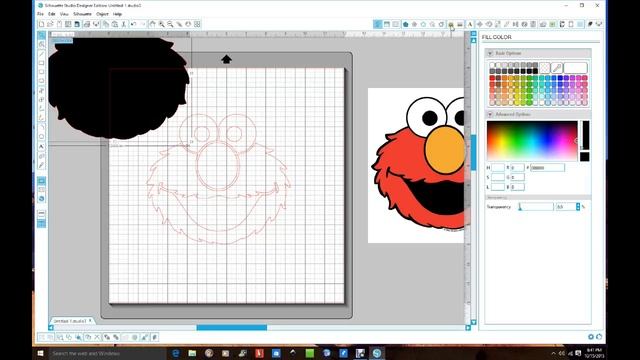This screenshot has height=360, width=640.
Task: Click the Delete X icon in bottom toolbar
Action: [97, 337]
